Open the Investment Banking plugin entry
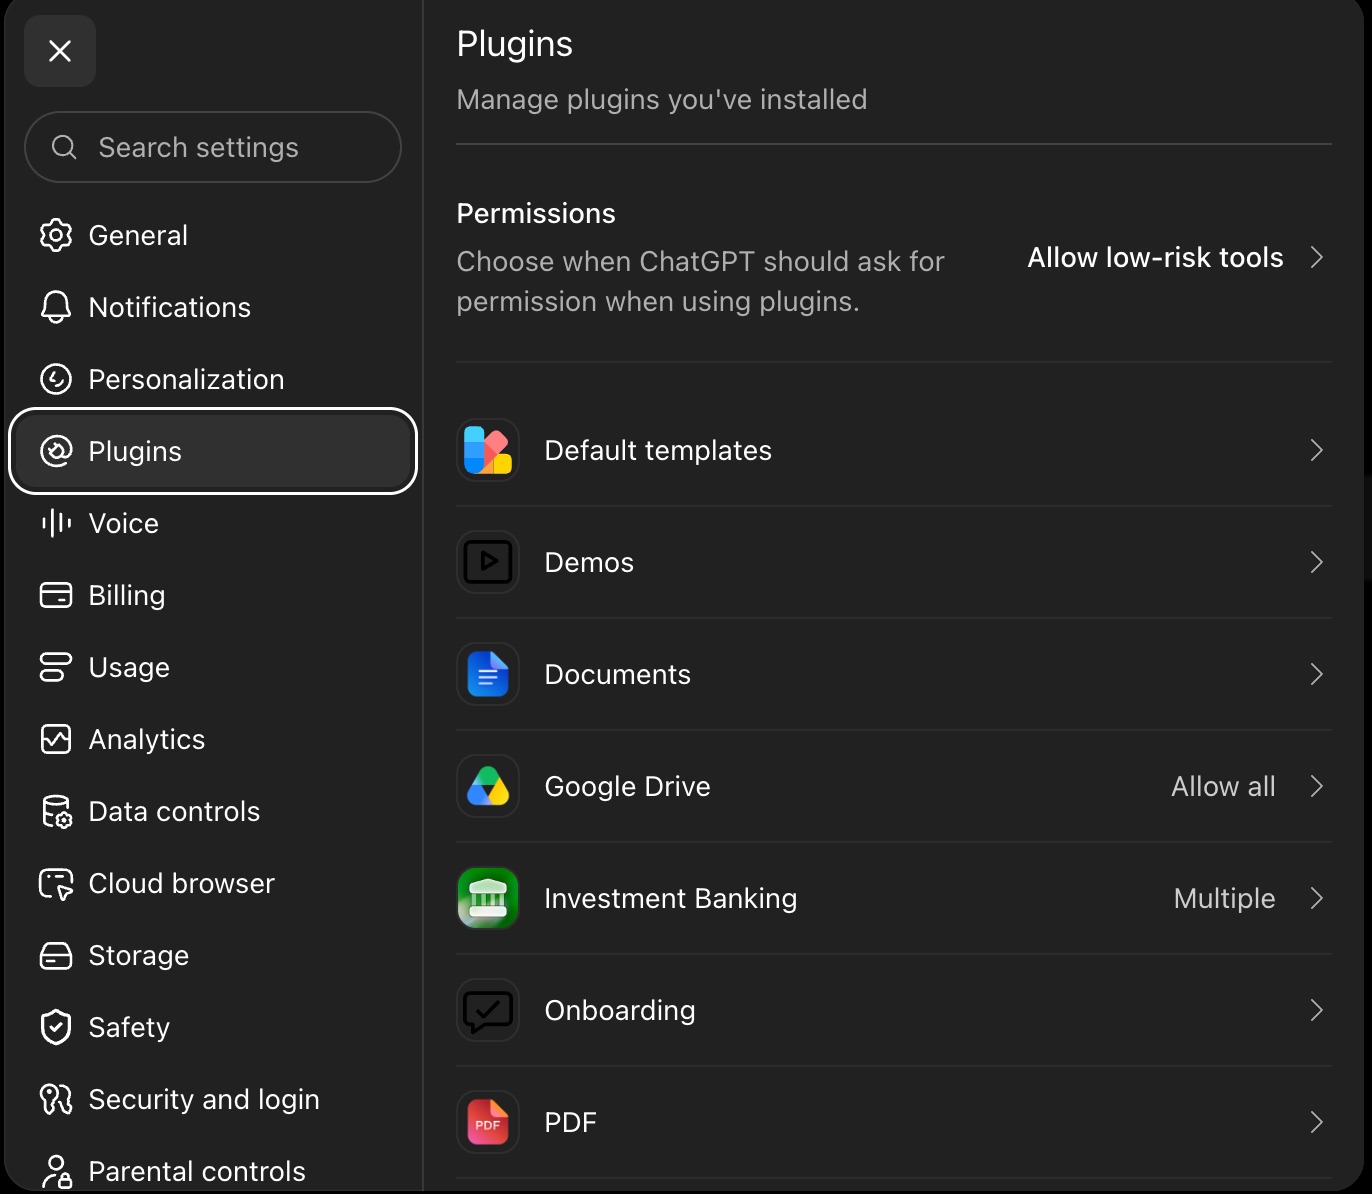The height and width of the screenshot is (1194, 1372). 894,898
